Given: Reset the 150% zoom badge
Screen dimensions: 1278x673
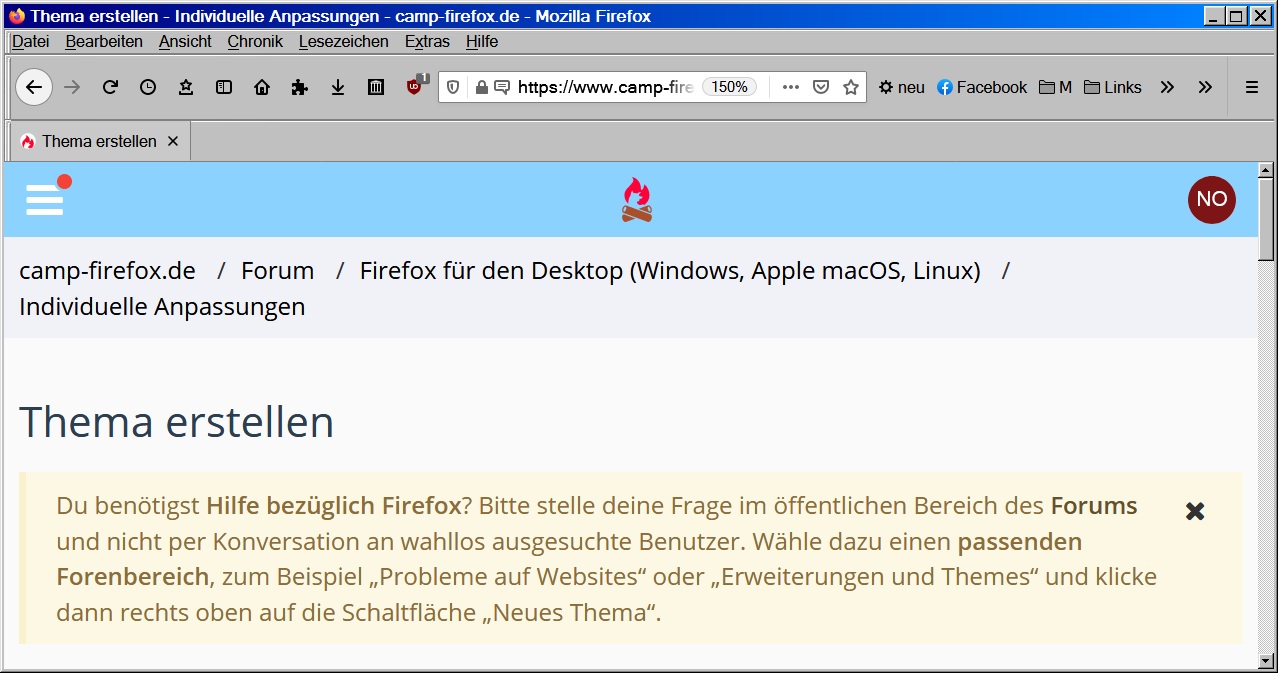Looking at the screenshot, I should 730,87.
